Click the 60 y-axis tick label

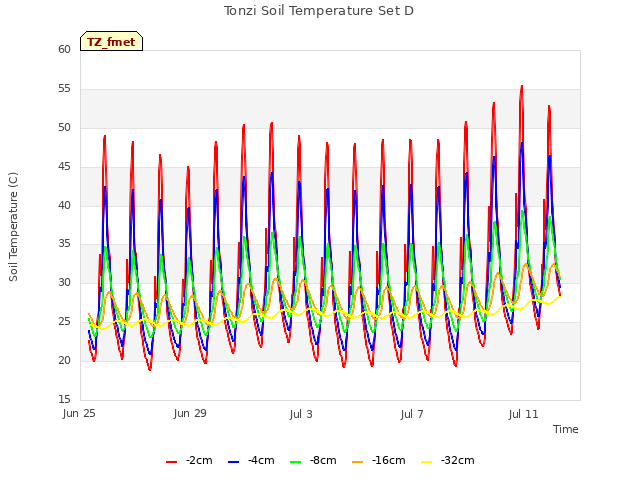coord(64,49)
